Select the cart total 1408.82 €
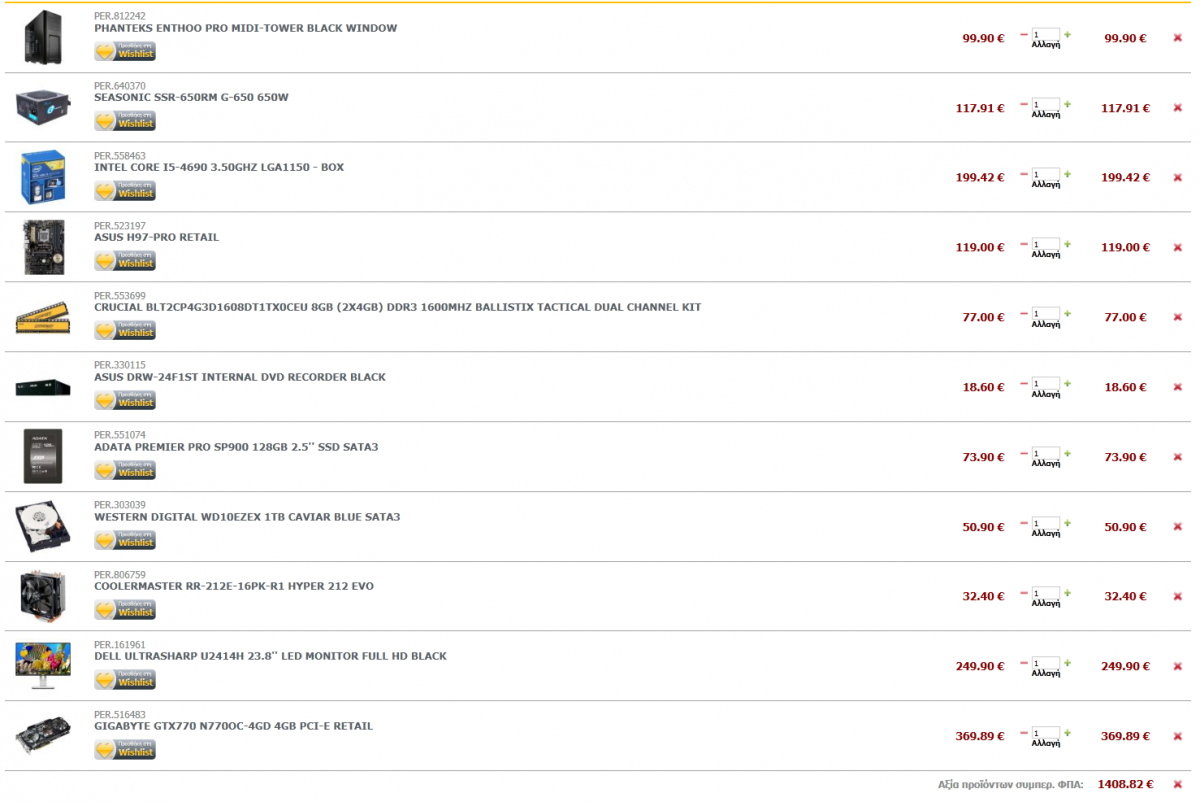The height and width of the screenshot is (802, 1200). [1125, 785]
